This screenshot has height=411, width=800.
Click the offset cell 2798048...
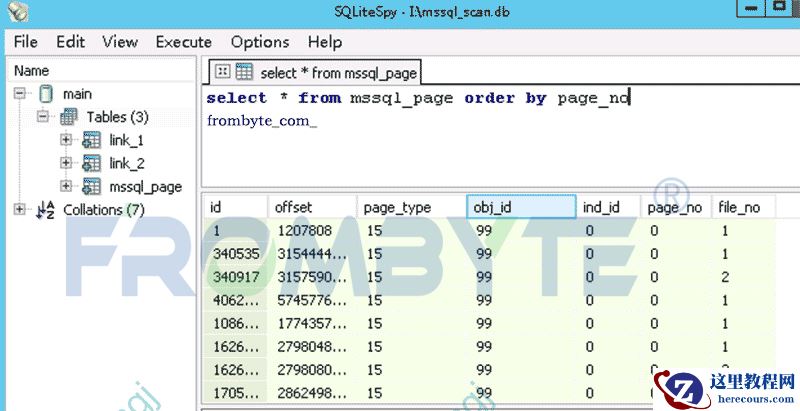coord(312,347)
